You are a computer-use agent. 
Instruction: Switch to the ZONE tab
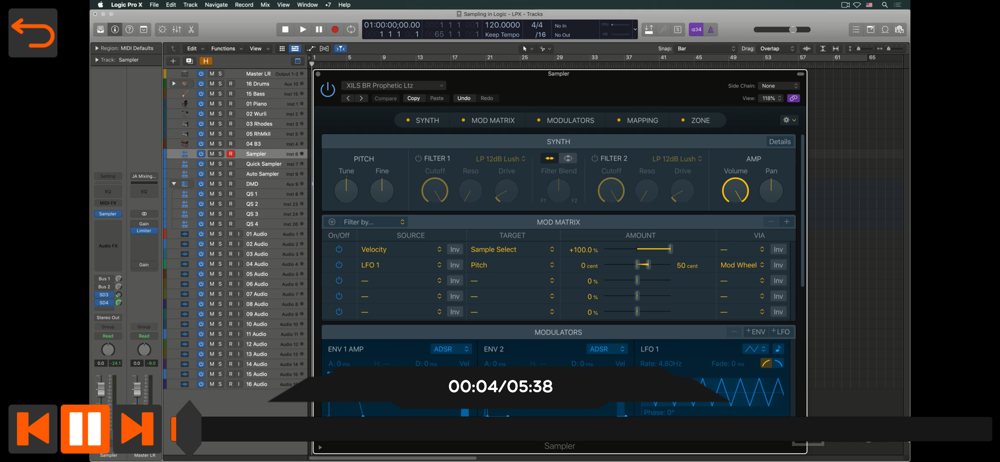pos(700,120)
